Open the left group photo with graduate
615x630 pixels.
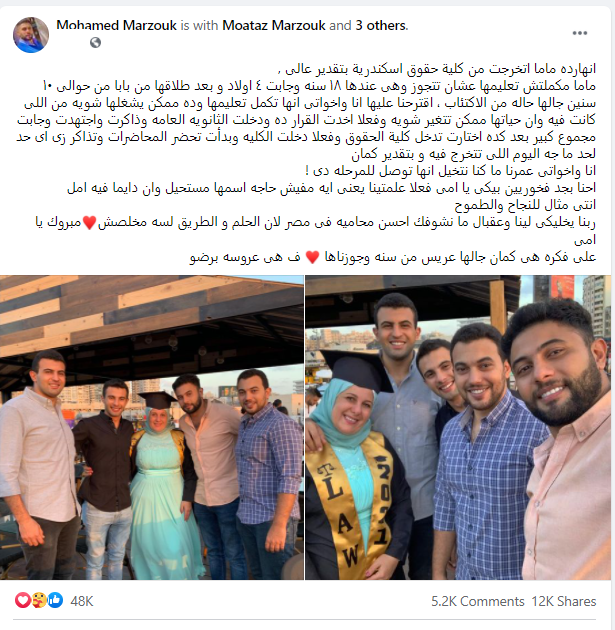pos(151,427)
